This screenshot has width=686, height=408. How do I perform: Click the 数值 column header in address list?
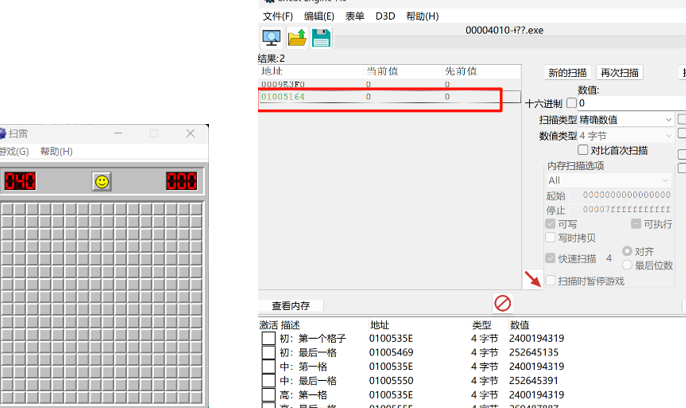(x=519, y=325)
